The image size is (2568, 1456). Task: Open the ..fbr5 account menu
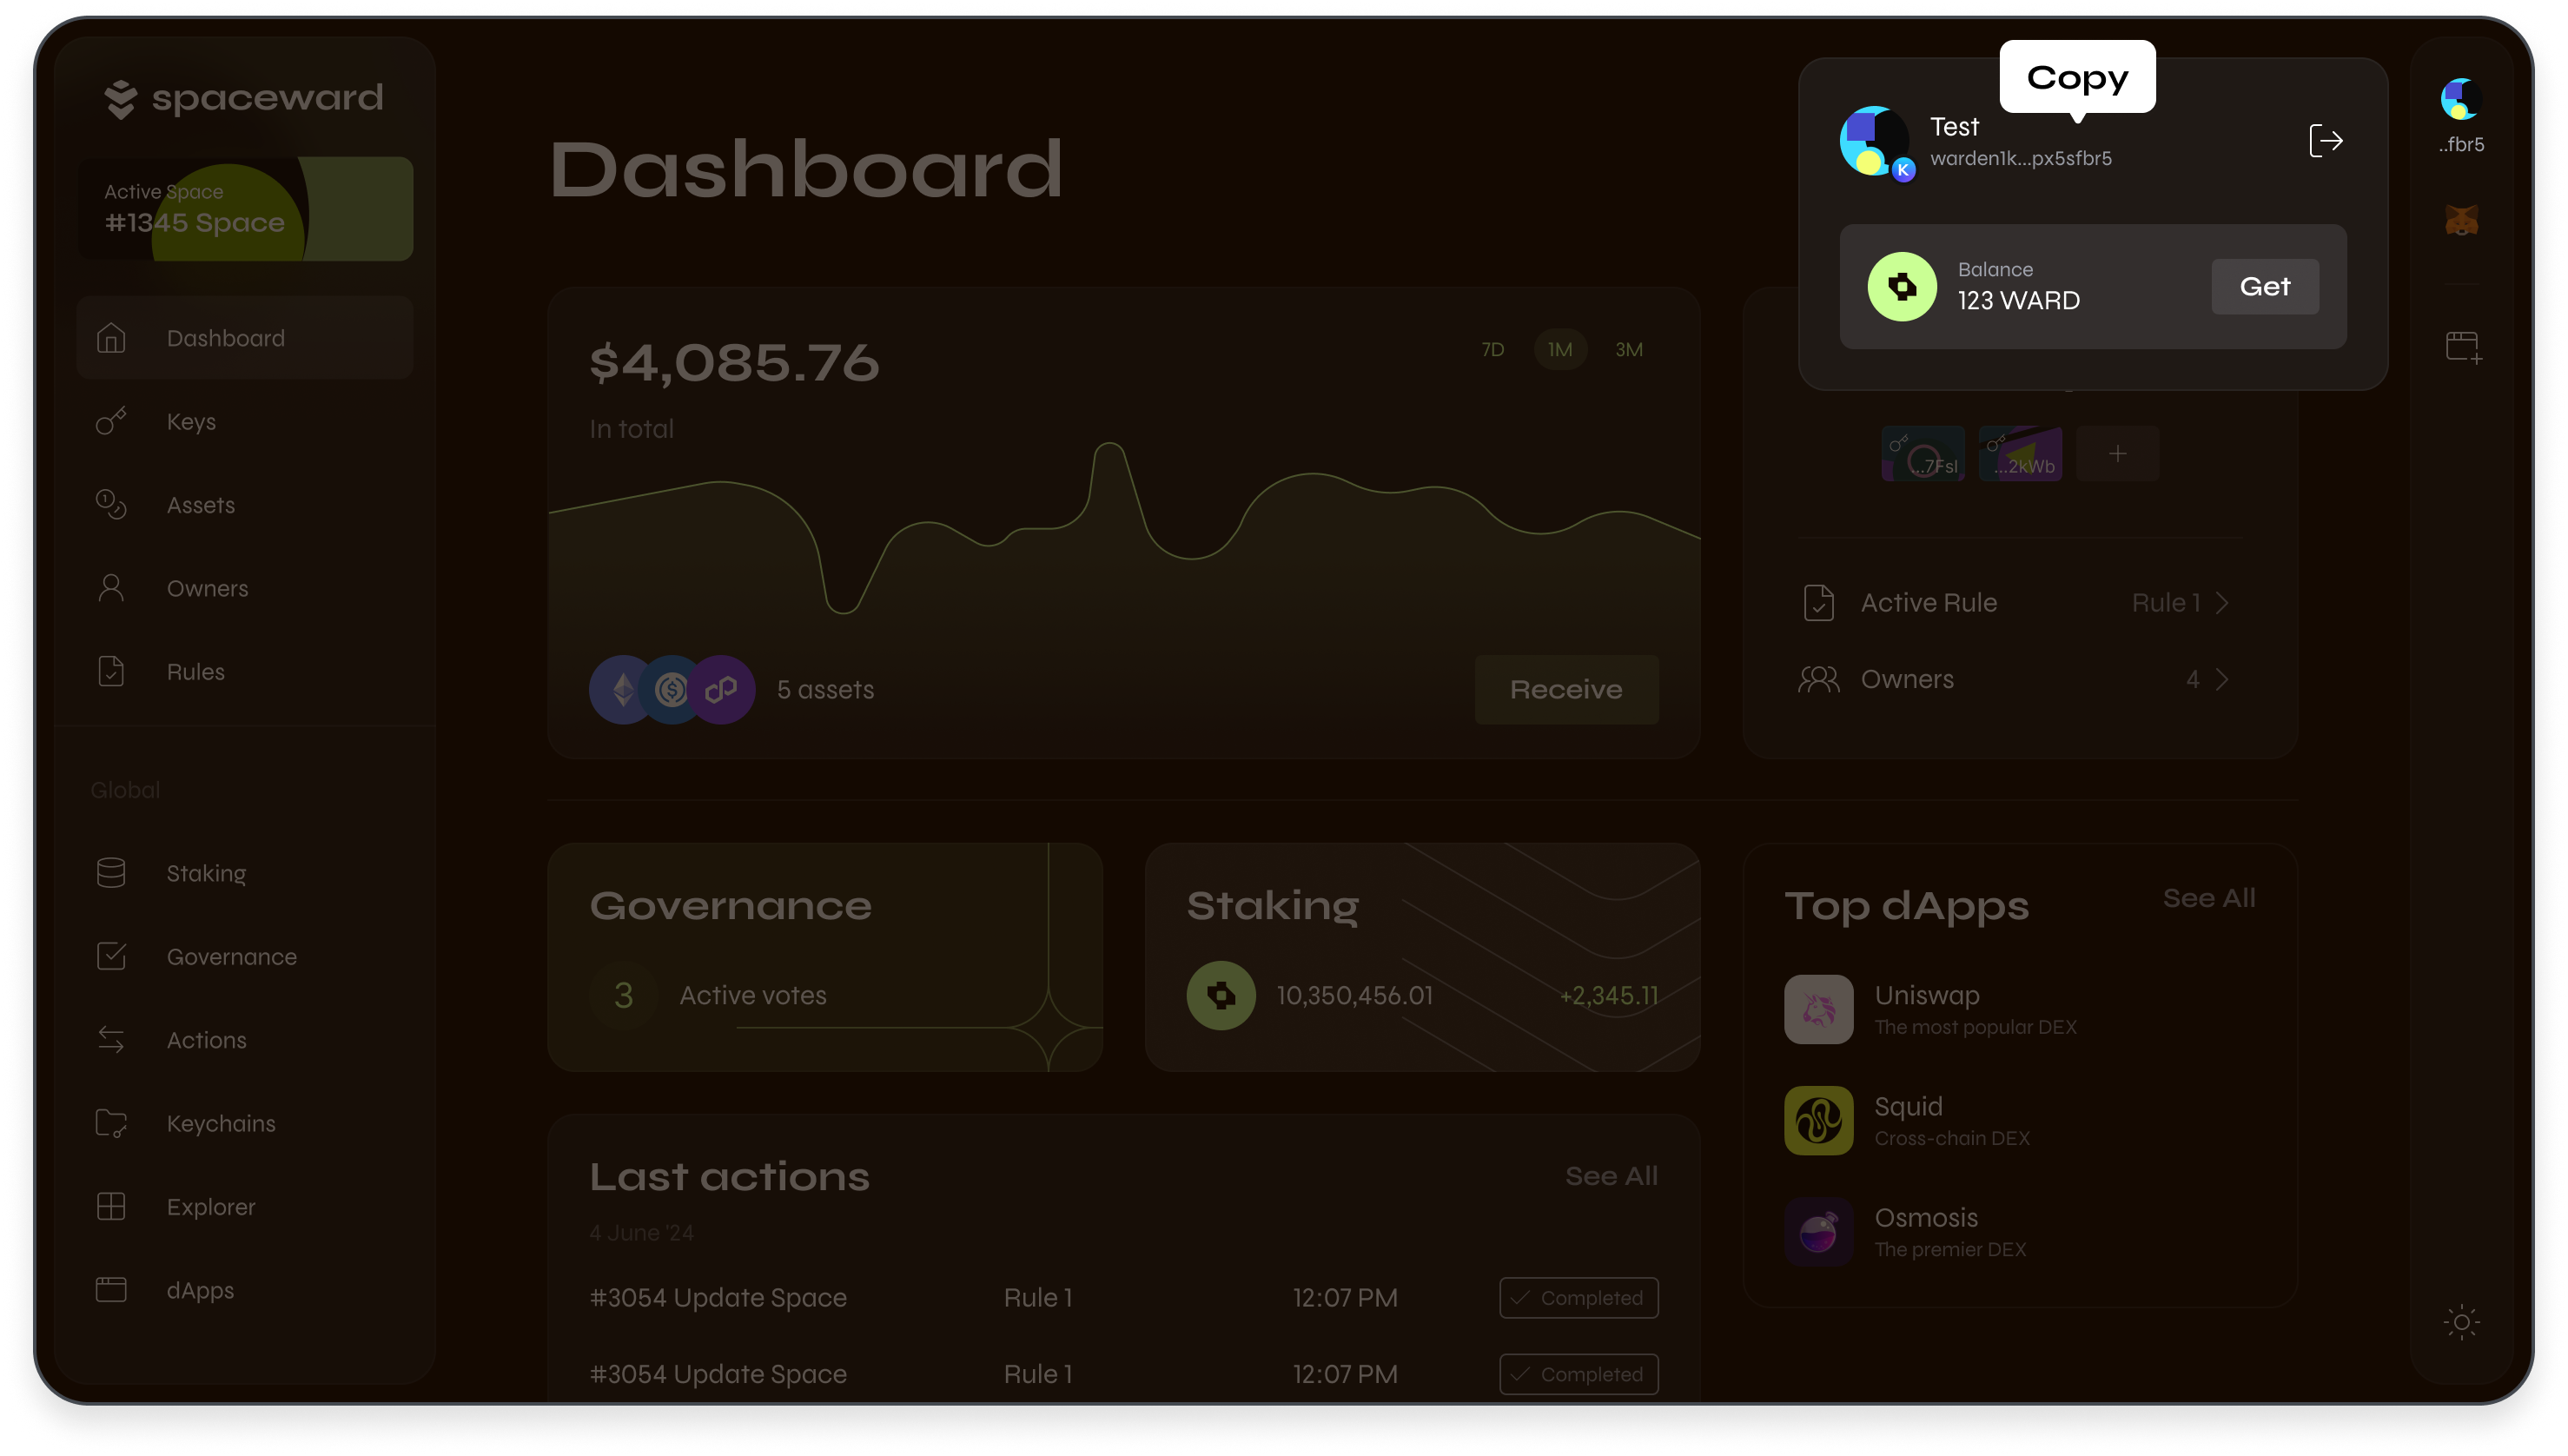(2461, 99)
